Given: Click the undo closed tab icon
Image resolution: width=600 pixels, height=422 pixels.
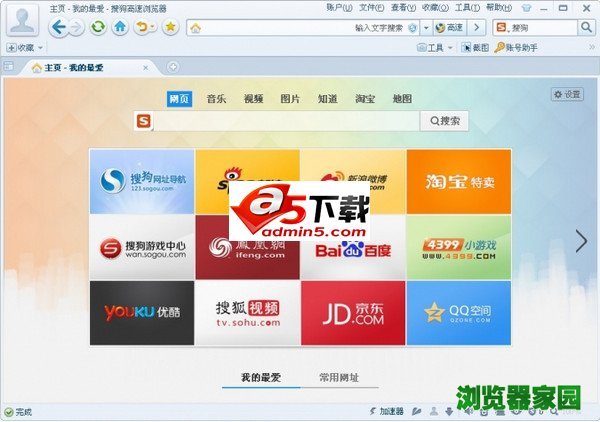Looking at the screenshot, I should tap(143, 27).
